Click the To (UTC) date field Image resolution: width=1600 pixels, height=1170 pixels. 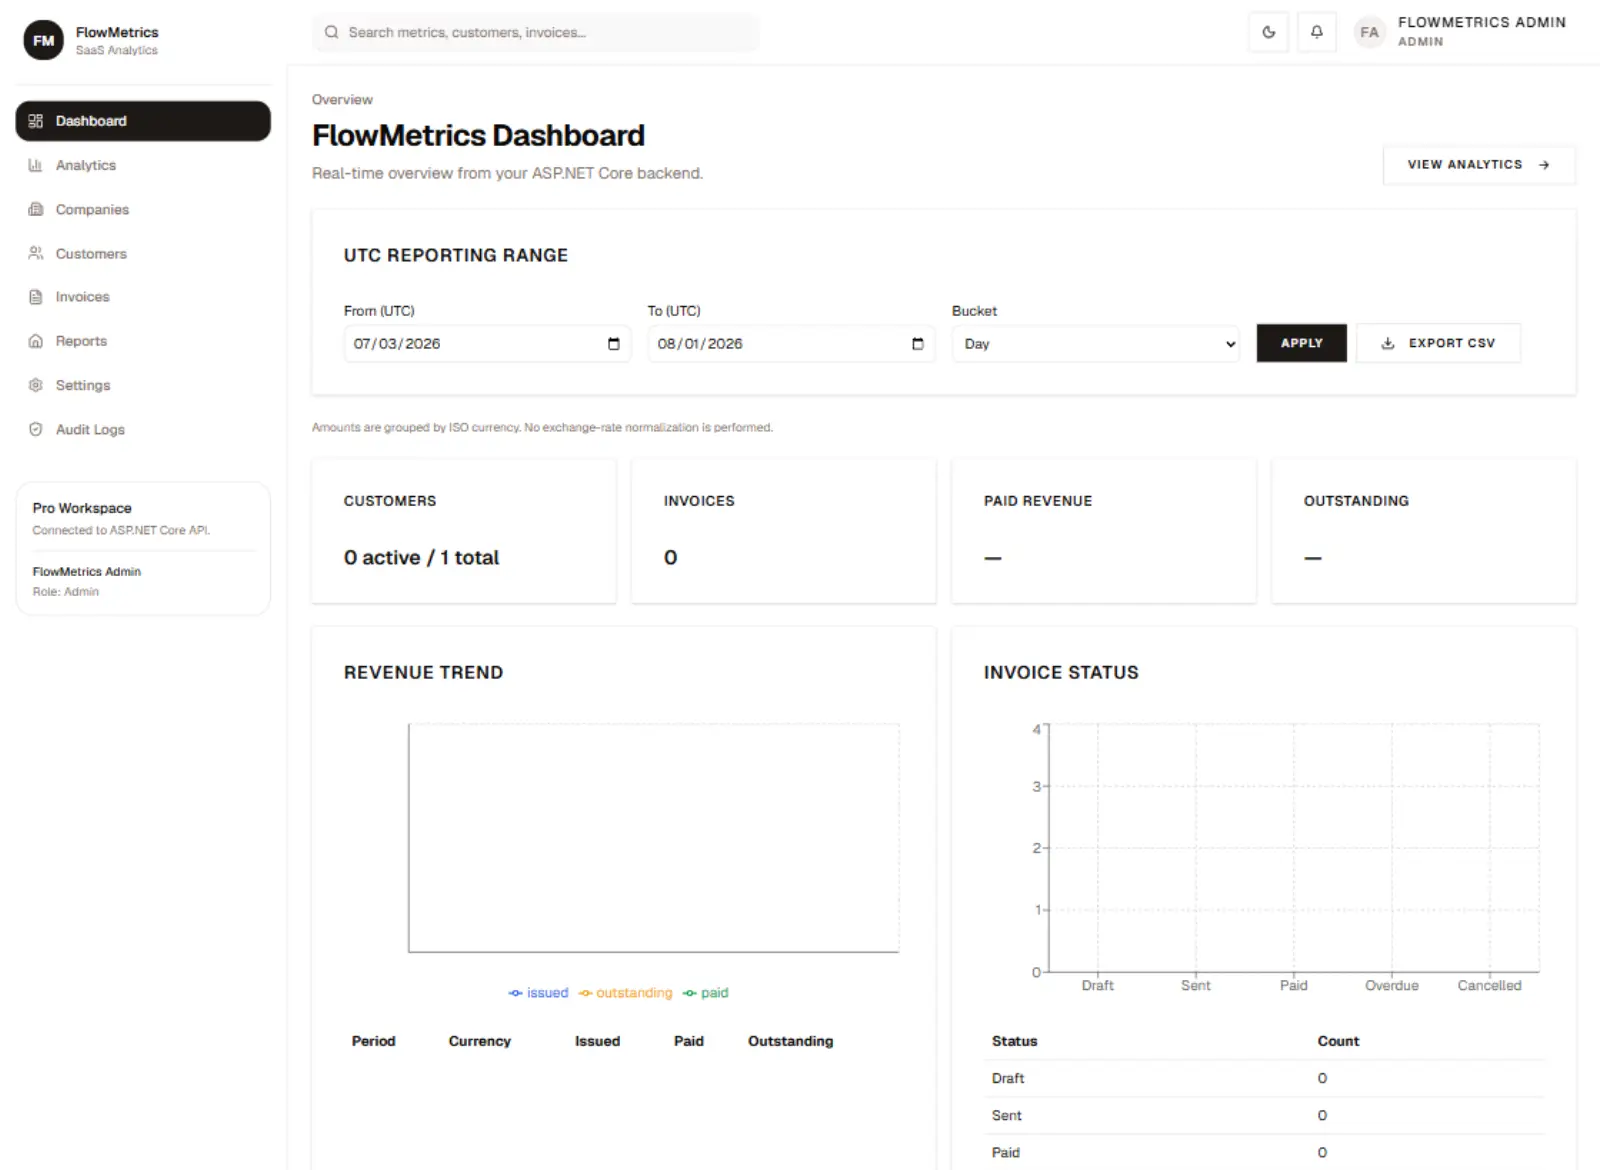tap(791, 344)
